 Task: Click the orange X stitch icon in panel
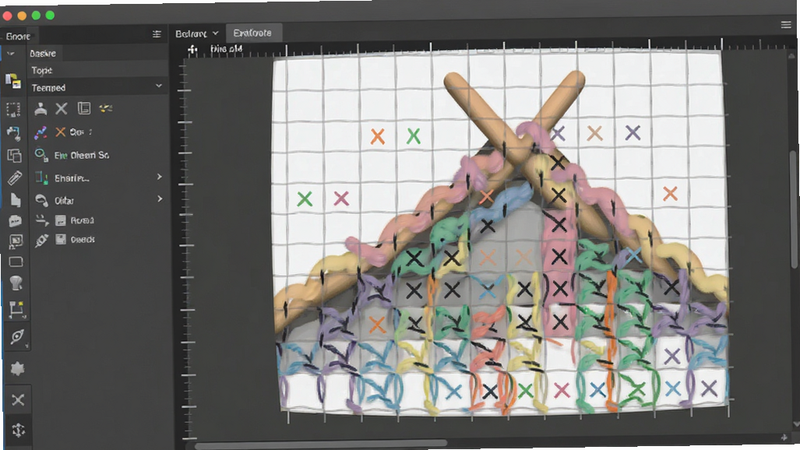click(60, 132)
